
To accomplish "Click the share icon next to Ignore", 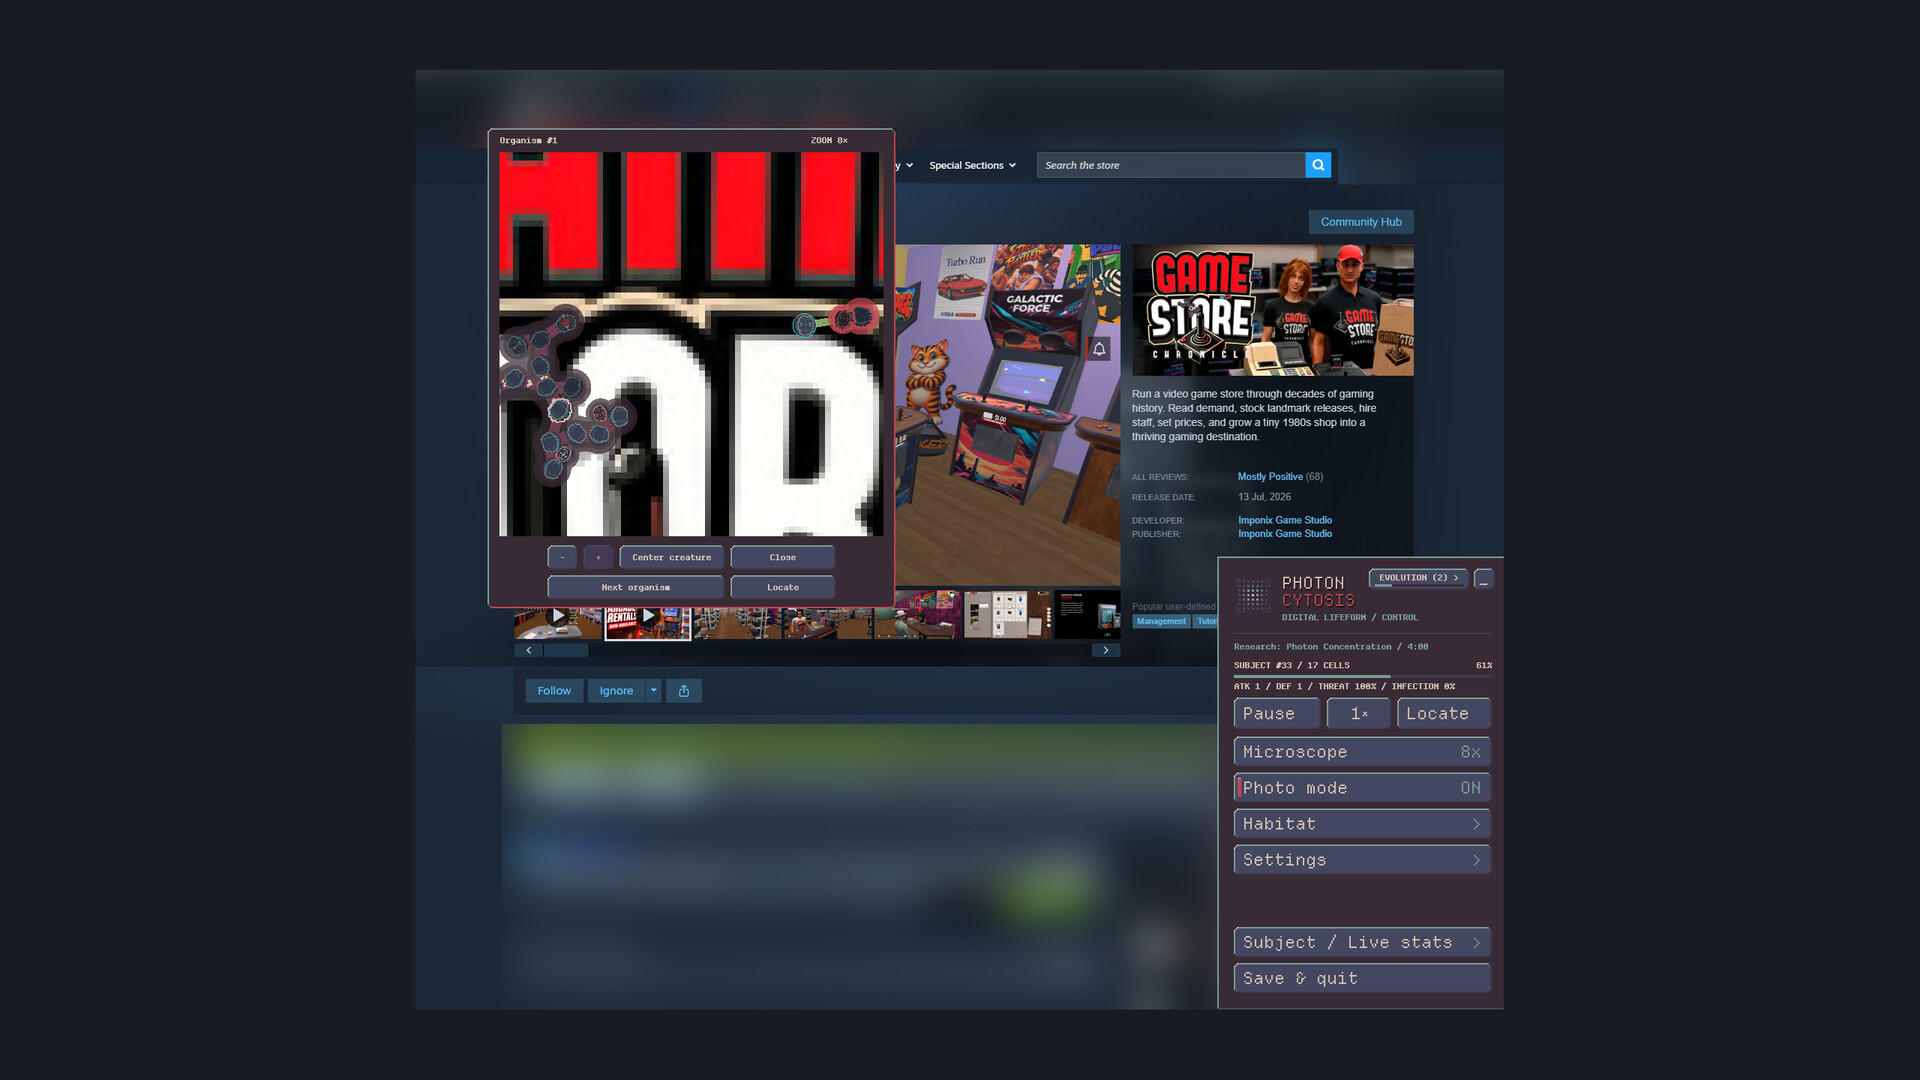I will [684, 691].
